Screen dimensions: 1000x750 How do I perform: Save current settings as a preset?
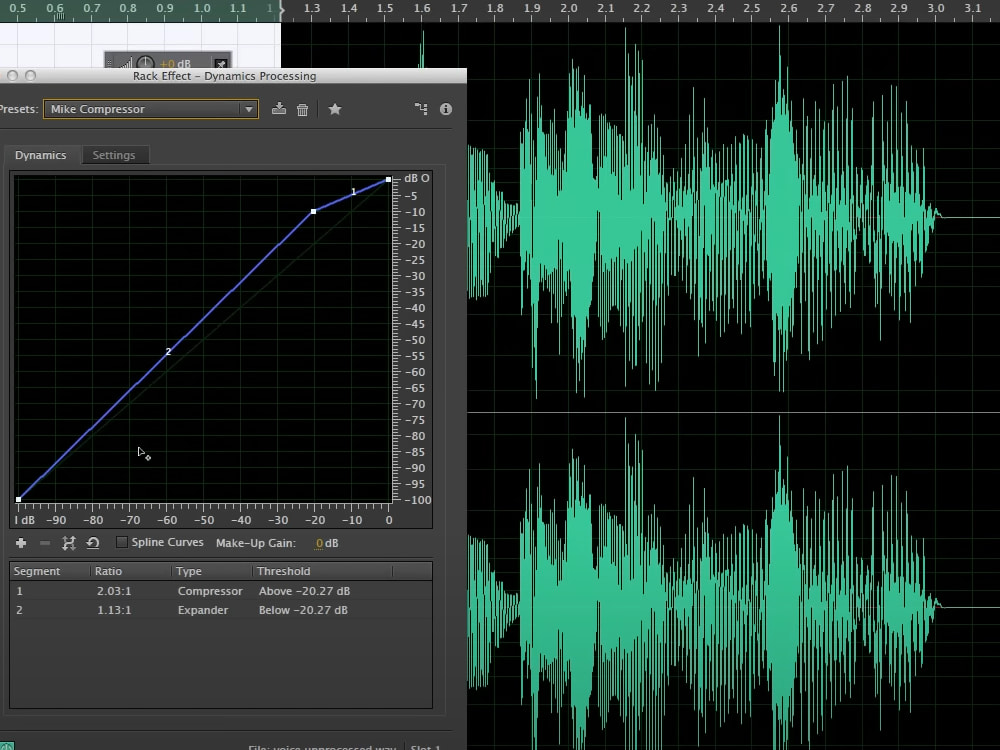(x=279, y=108)
